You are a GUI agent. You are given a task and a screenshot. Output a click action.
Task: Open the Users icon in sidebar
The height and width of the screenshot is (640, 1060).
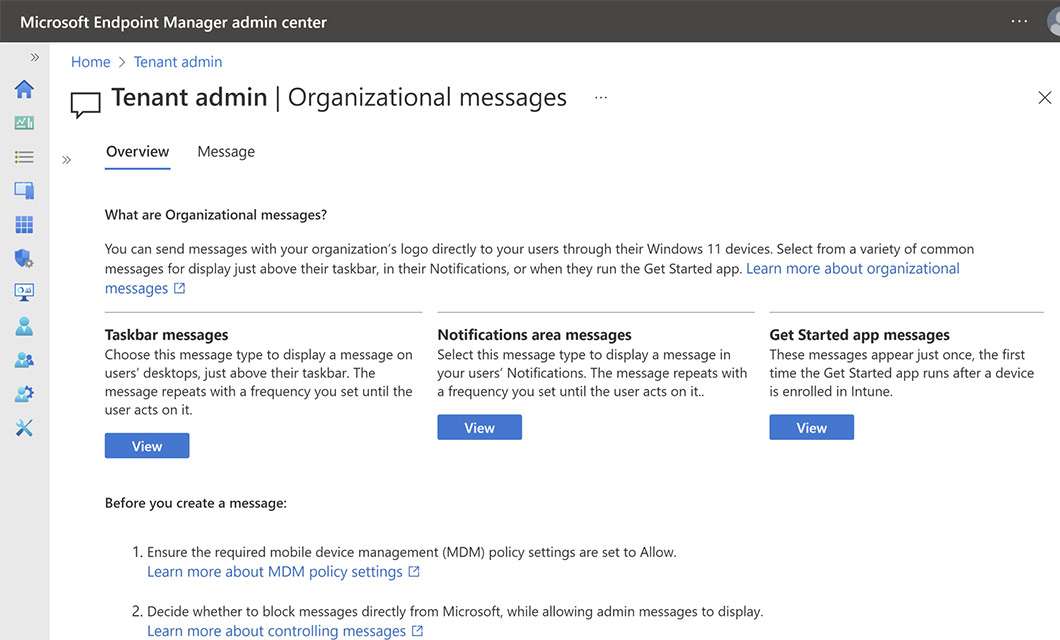[24, 326]
